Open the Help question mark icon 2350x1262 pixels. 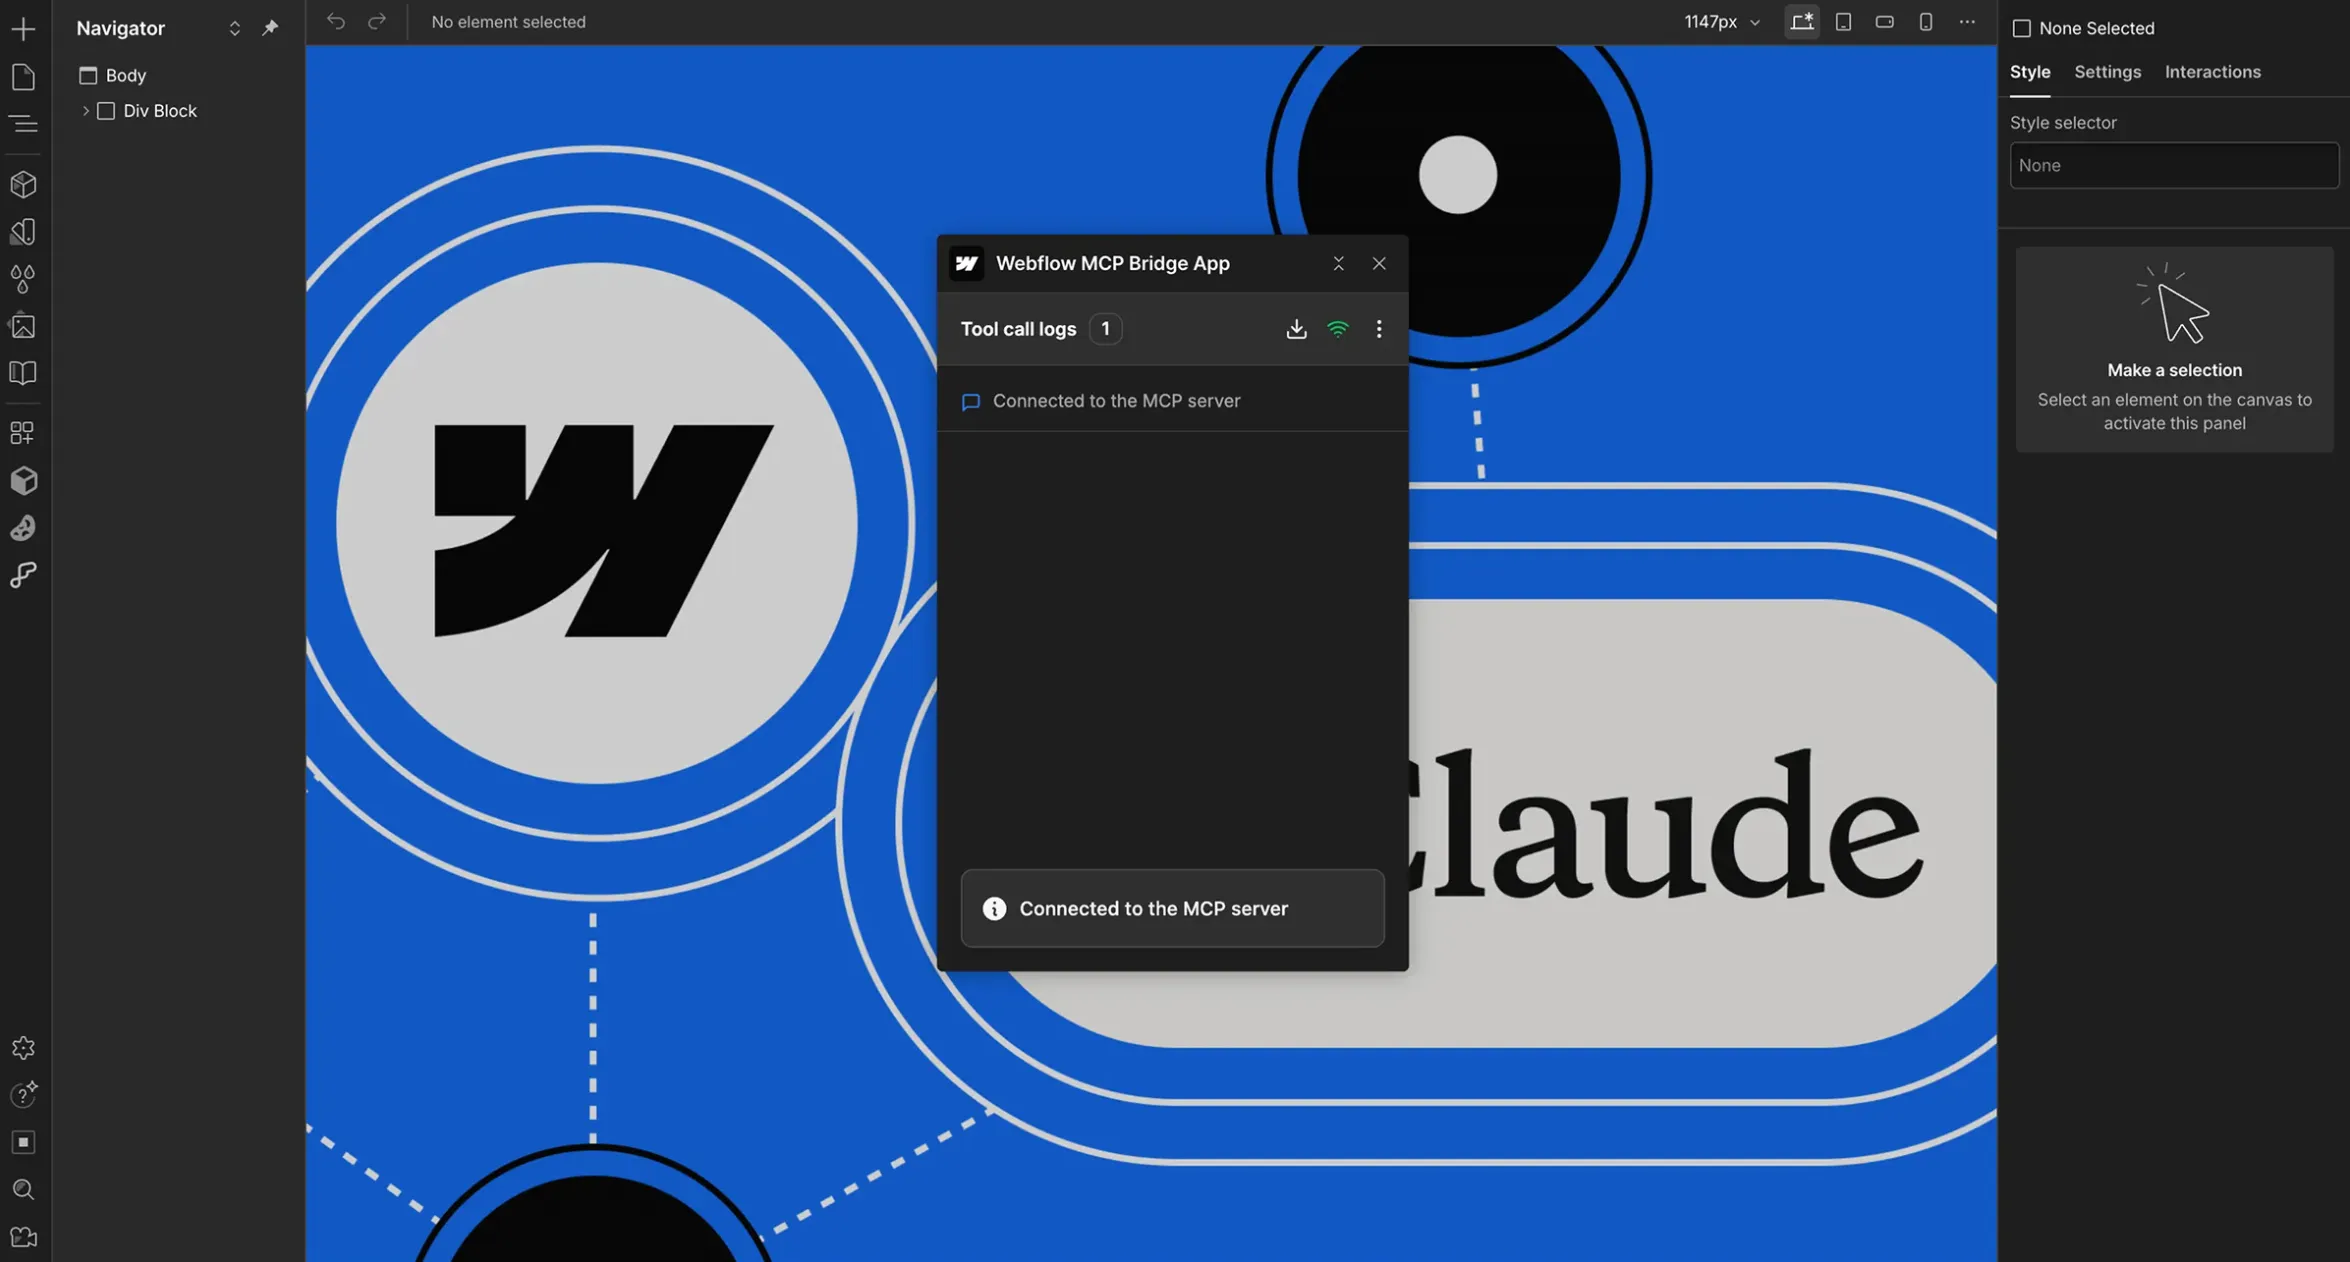(x=23, y=1094)
